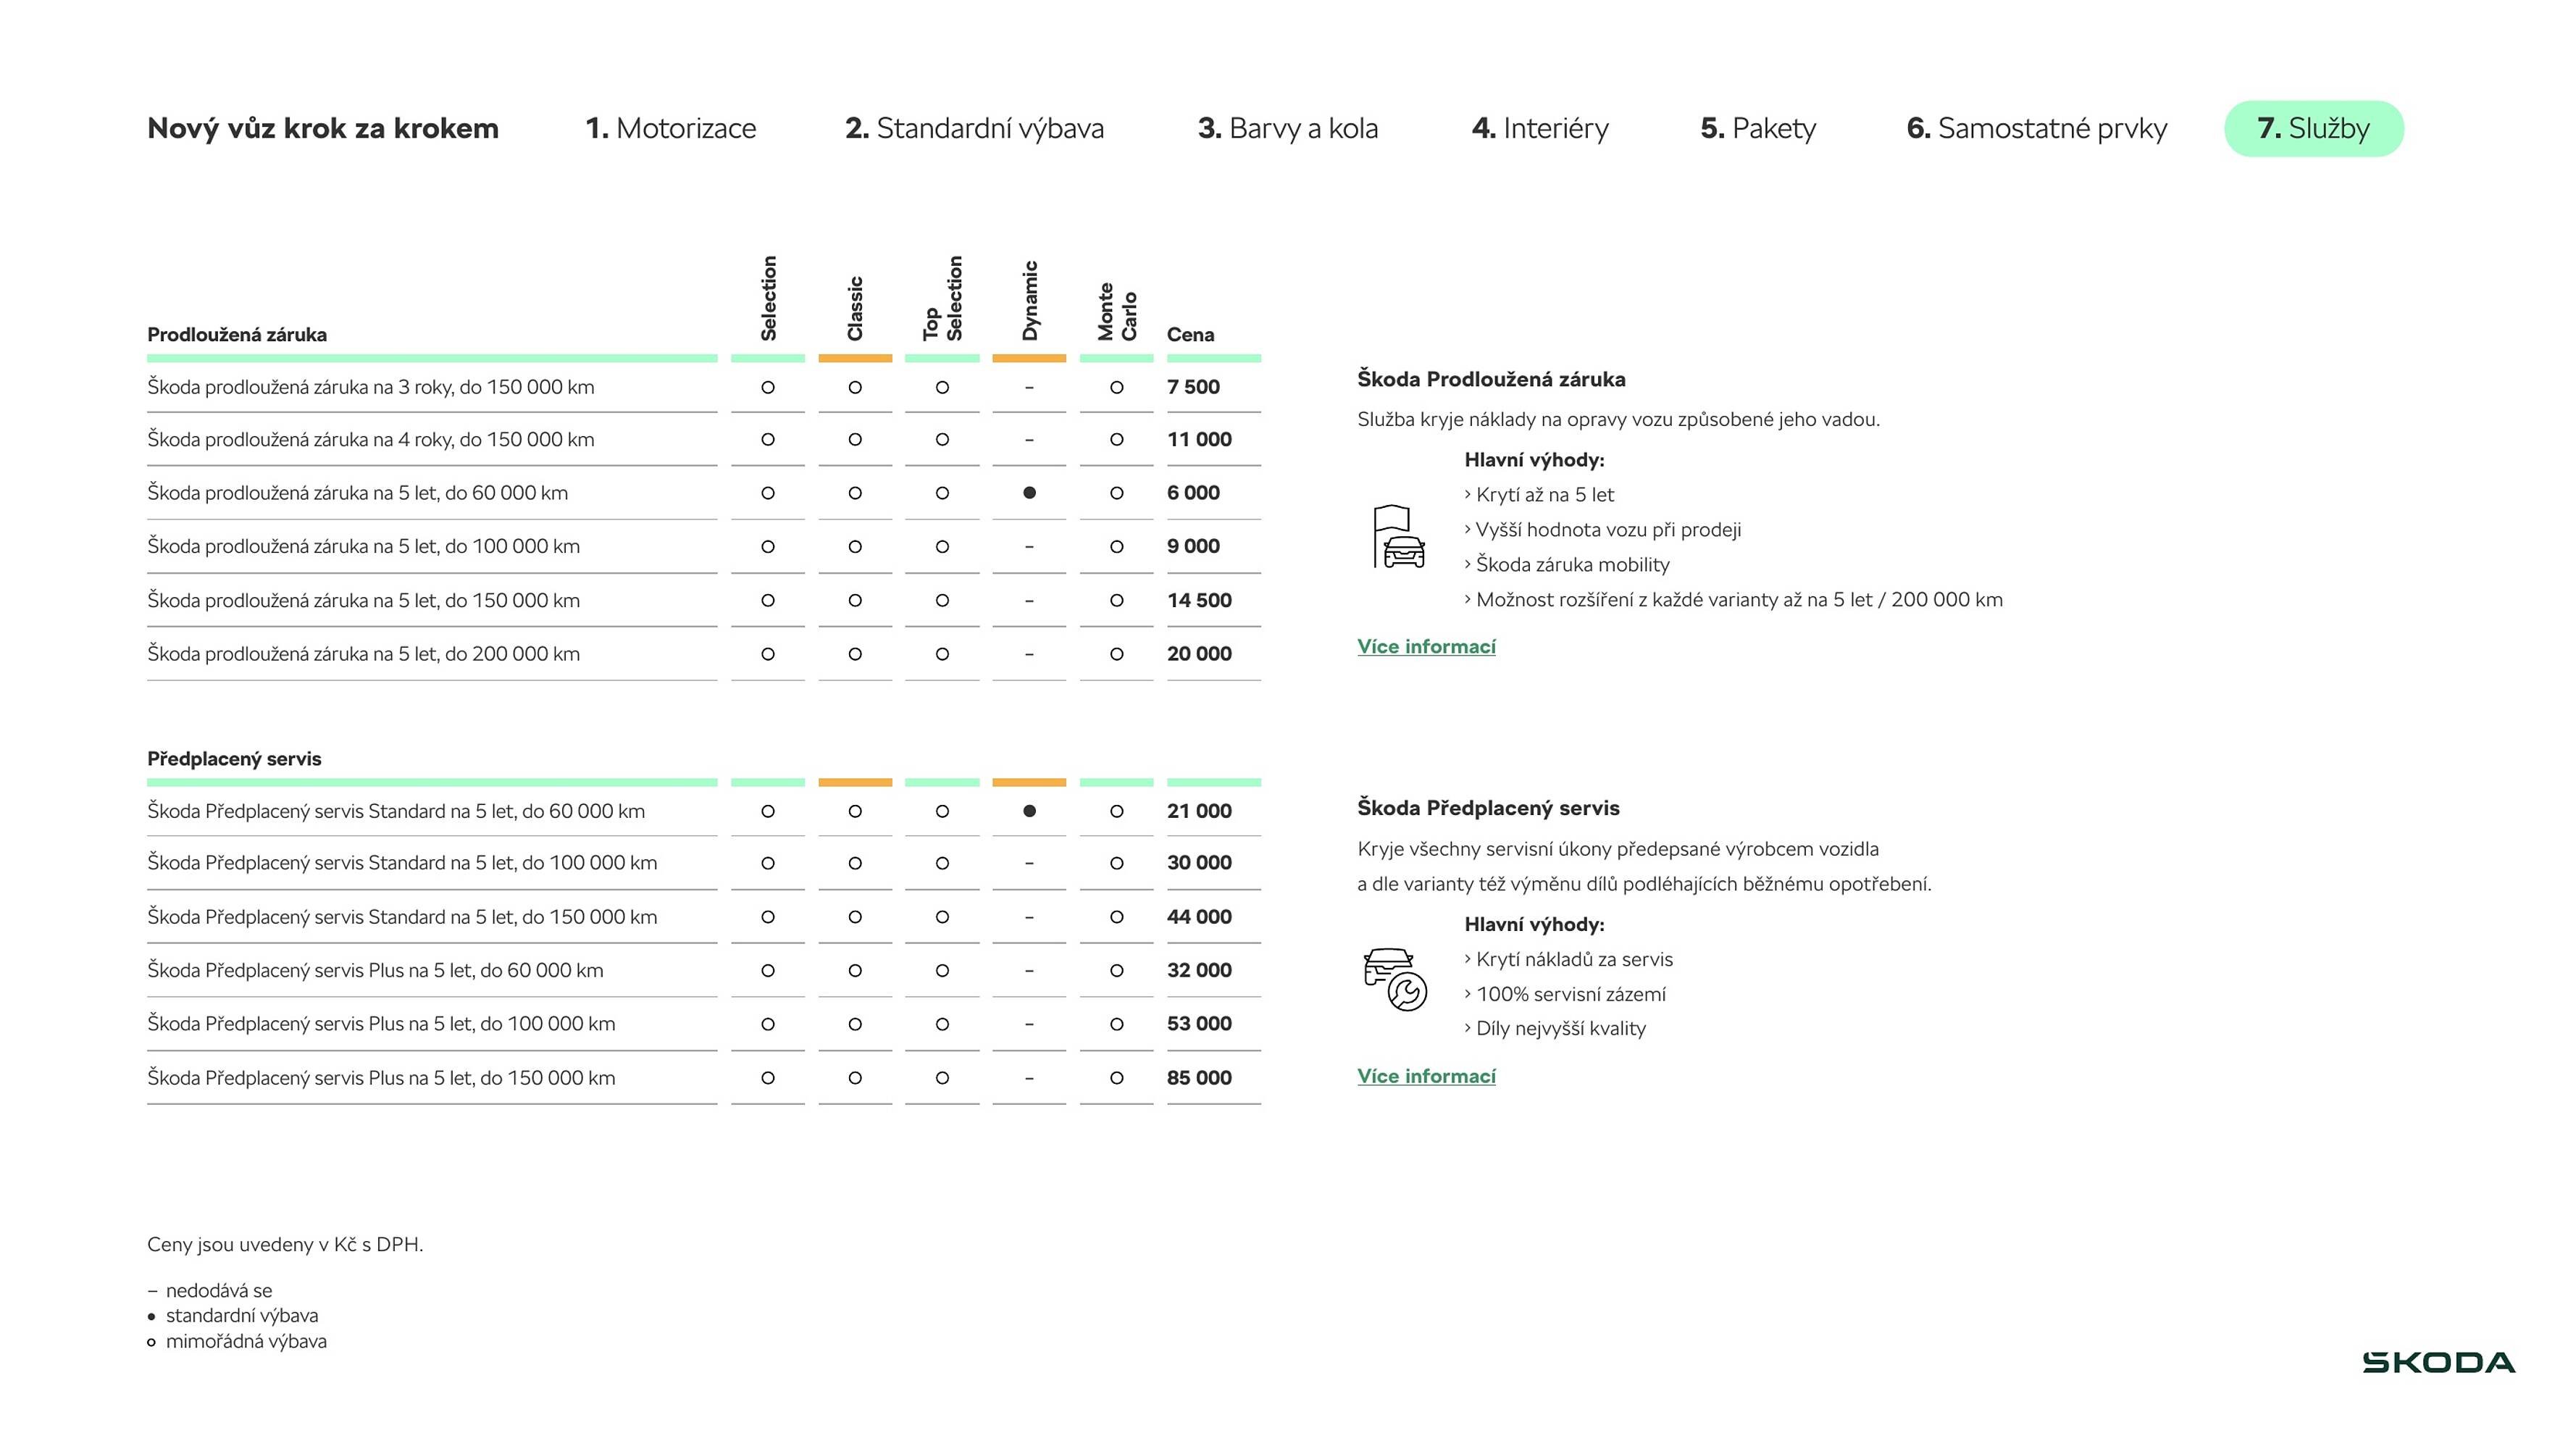The height and width of the screenshot is (1449, 2576).
Task: Open 6. Samostatné prvky tab
Action: click(x=2036, y=128)
